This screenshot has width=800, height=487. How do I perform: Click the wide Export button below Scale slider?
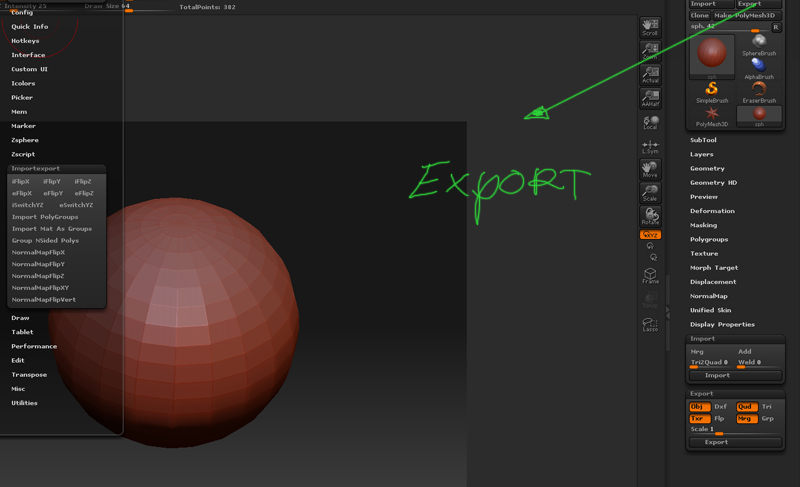pyautogui.click(x=735, y=442)
